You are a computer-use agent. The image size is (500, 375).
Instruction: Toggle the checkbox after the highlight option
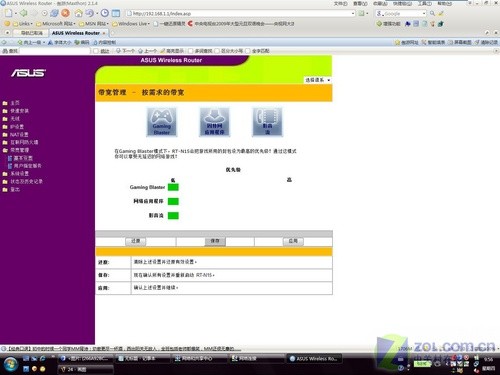pyautogui.click(x=190, y=51)
